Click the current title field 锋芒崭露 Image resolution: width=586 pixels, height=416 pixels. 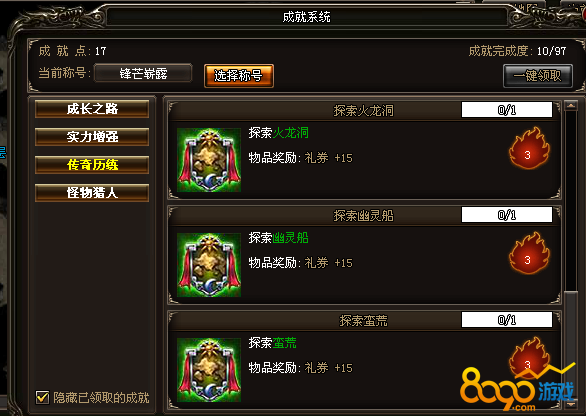click(143, 73)
